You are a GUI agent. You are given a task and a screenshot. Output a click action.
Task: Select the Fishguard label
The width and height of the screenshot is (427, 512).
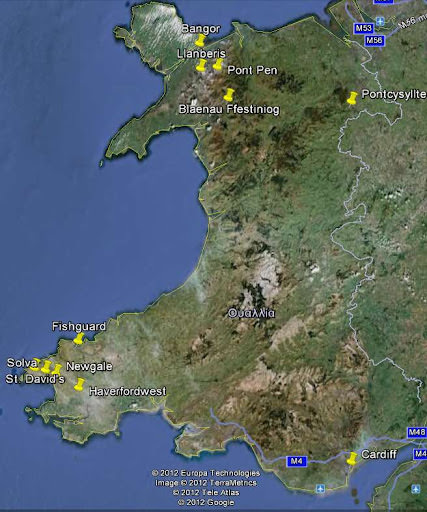(x=79, y=326)
